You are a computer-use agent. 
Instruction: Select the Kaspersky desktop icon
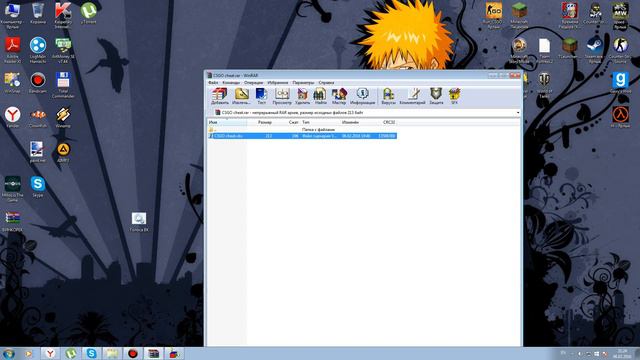point(63,16)
